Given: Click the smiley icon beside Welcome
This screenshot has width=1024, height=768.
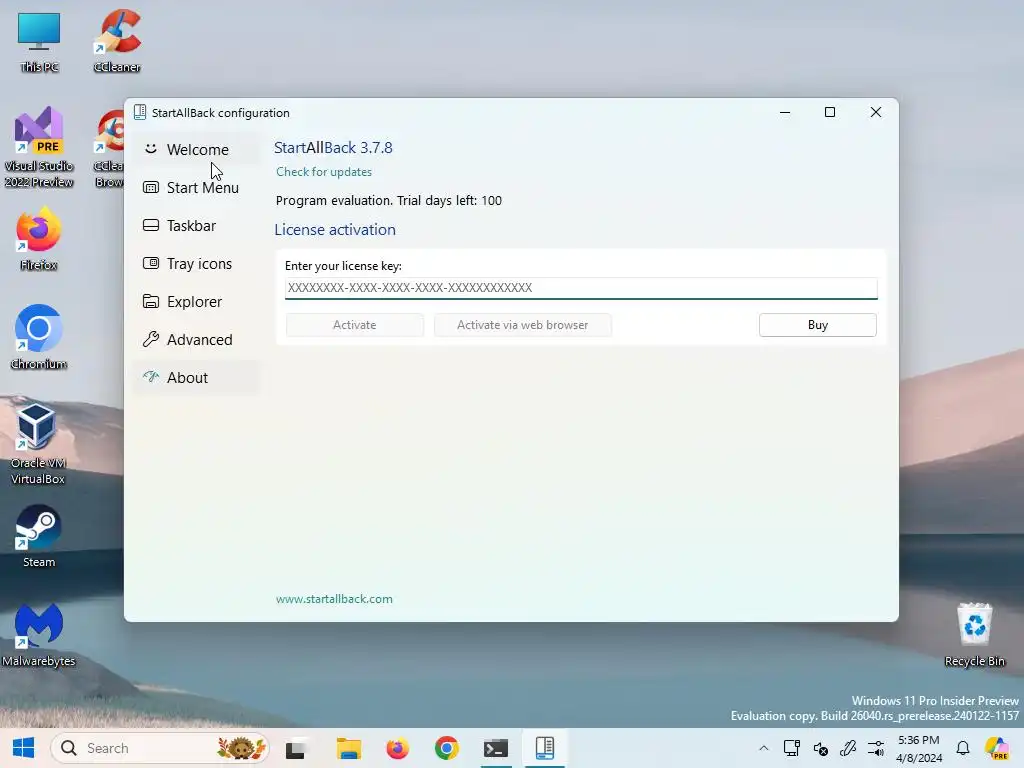Looking at the screenshot, I should click(x=151, y=149).
